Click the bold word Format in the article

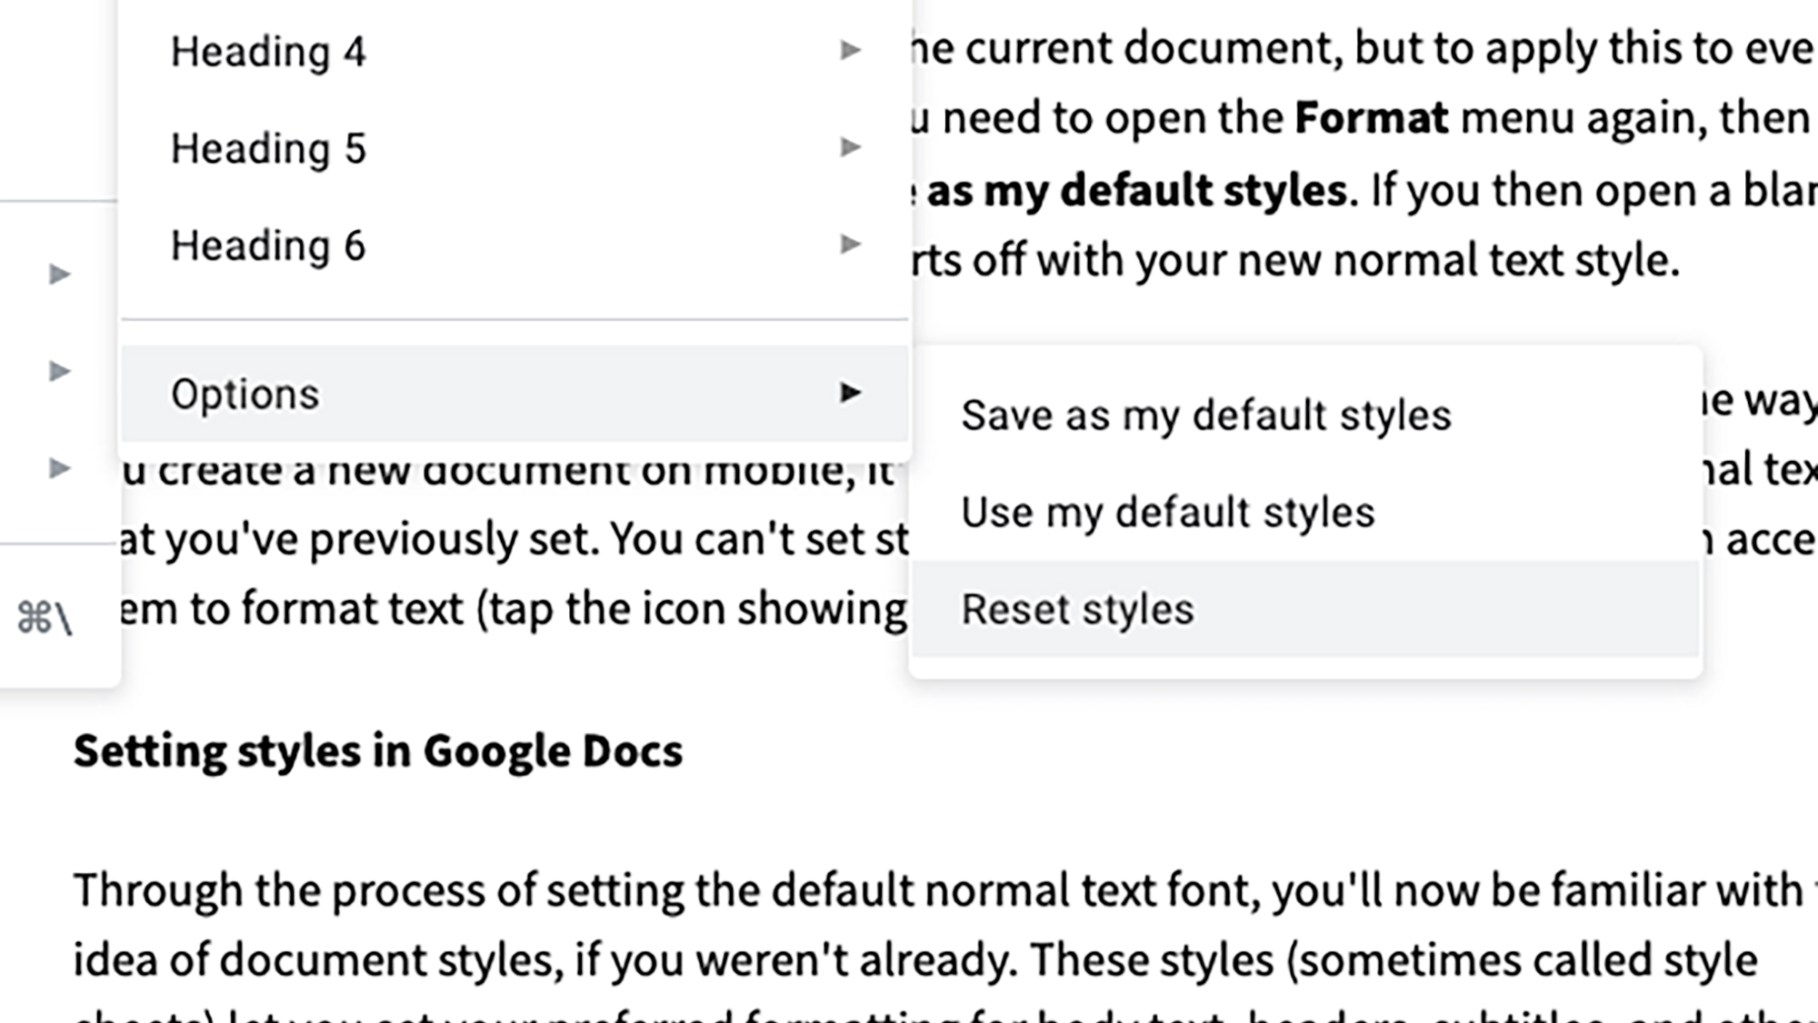coord(1368,116)
